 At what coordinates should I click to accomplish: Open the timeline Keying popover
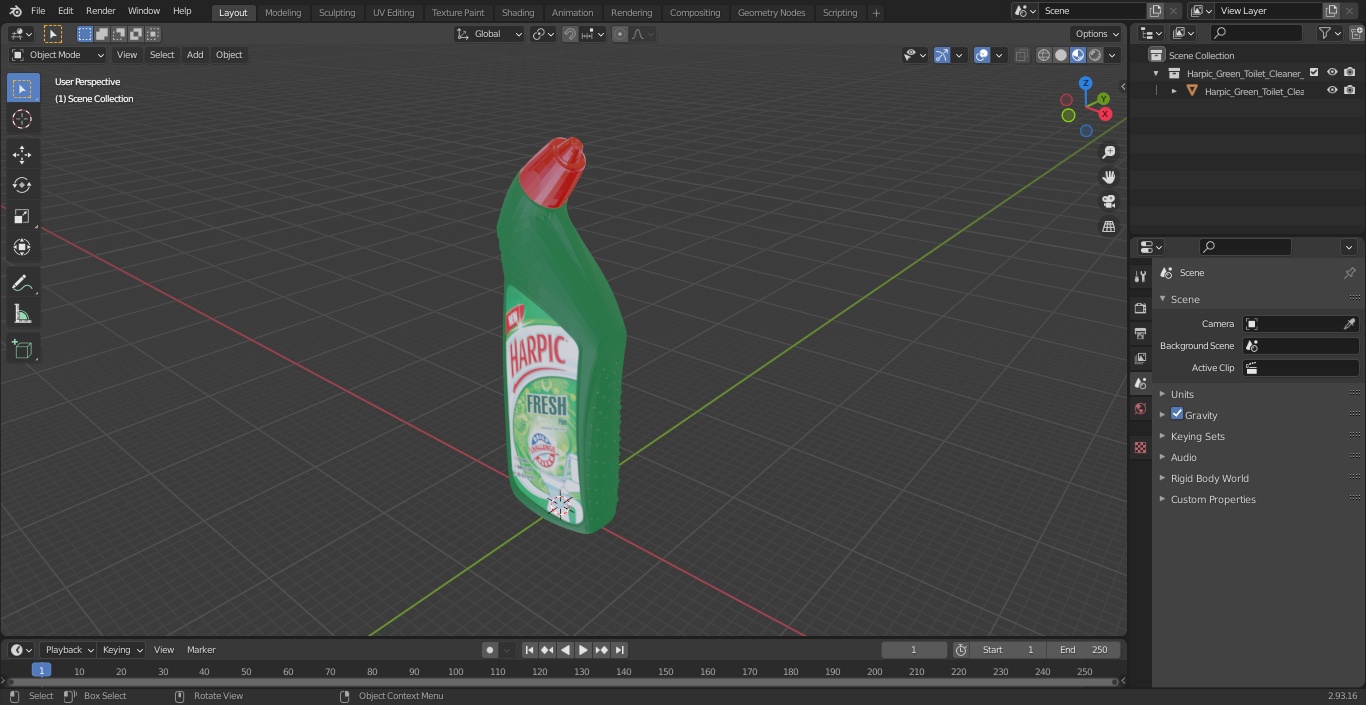pyautogui.click(x=122, y=650)
